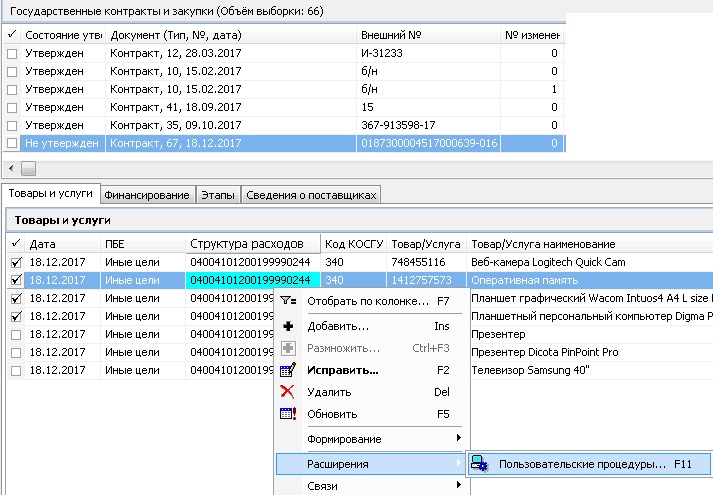Click the red X icon for 'Удалить'
Image resolution: width=713 pixels, height=495 pixels.
point(288,392)
